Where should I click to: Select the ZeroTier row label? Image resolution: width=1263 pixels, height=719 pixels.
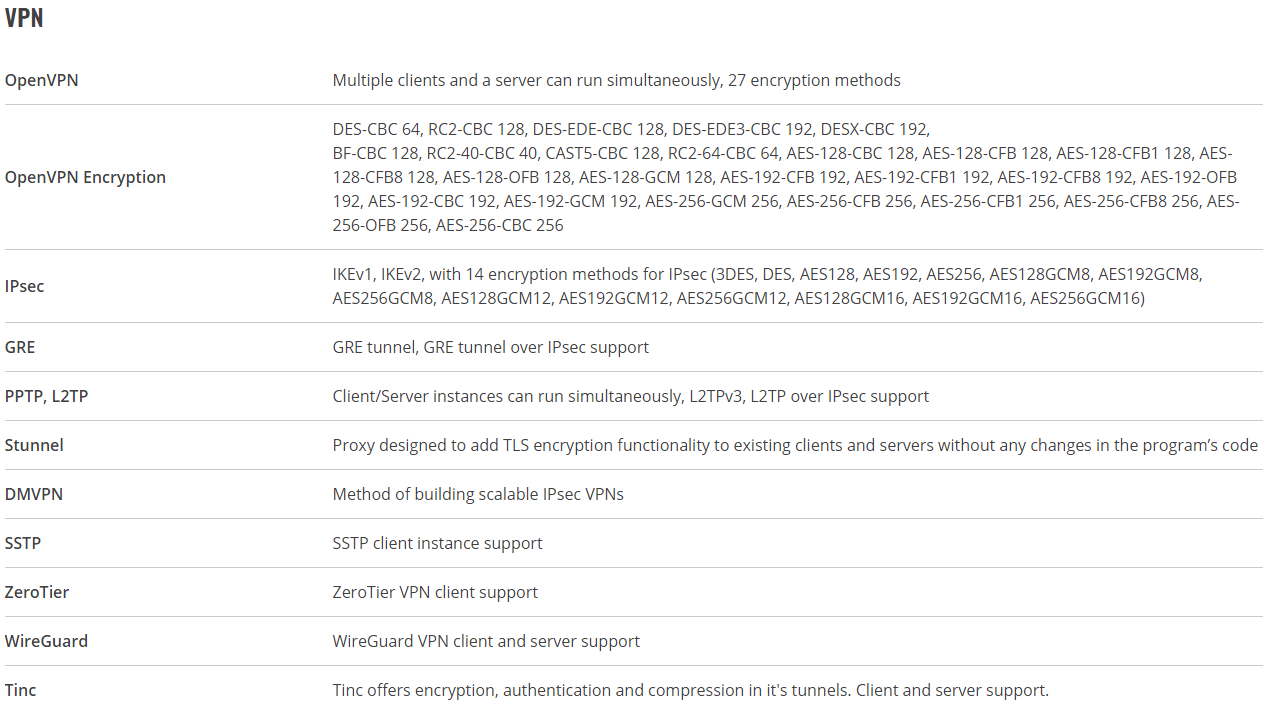pyautogui.click(x=37, y=592)
